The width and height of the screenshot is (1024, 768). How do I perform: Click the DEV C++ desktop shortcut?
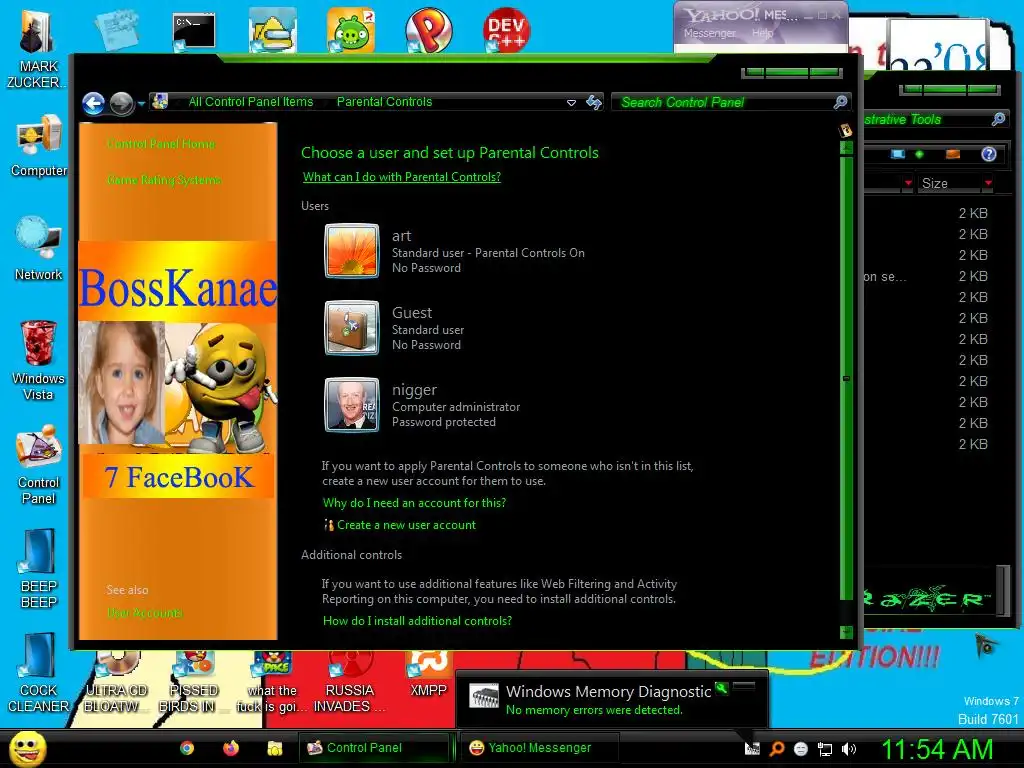coord(506,30)
